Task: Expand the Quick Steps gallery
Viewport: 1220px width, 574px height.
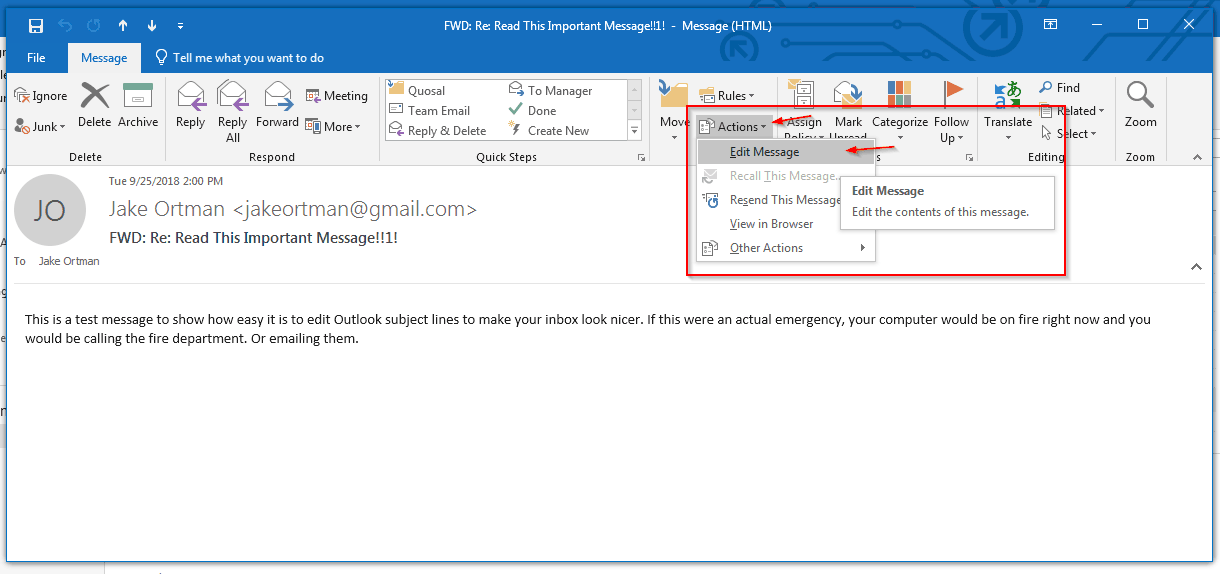Action: [634, 131]
